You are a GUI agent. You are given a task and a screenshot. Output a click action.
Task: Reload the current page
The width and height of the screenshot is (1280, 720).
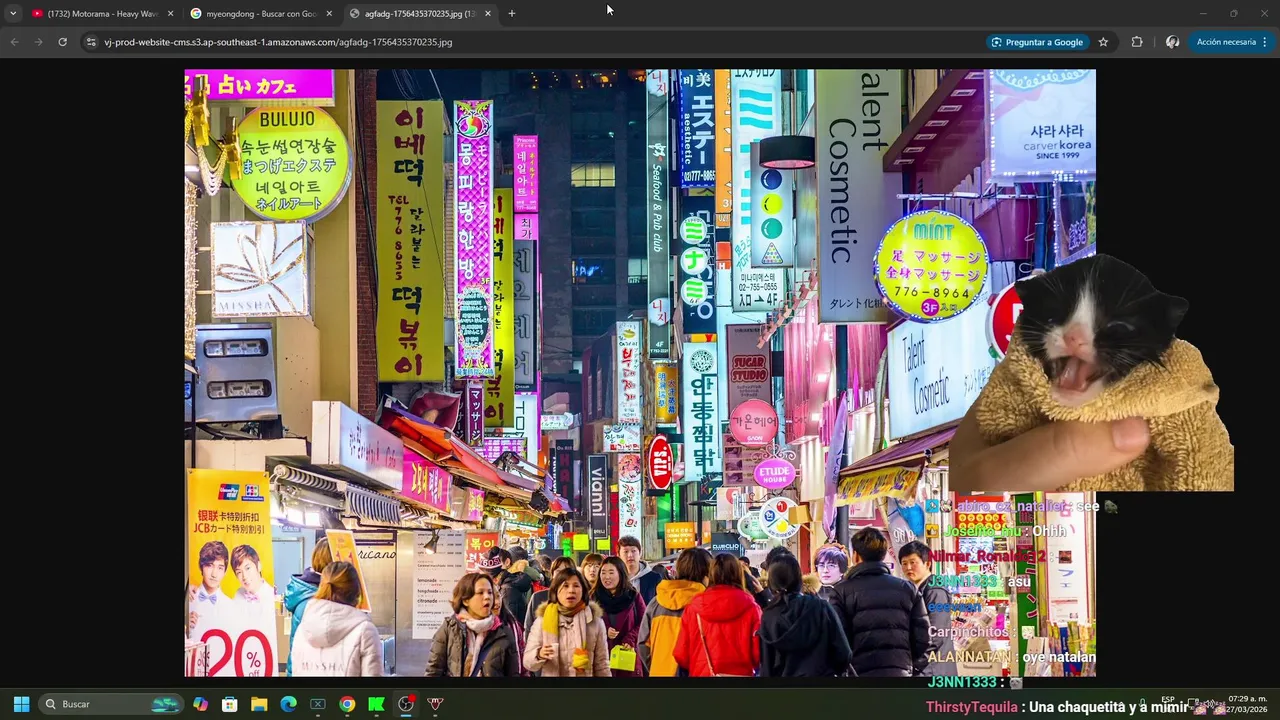click(62, 42)
